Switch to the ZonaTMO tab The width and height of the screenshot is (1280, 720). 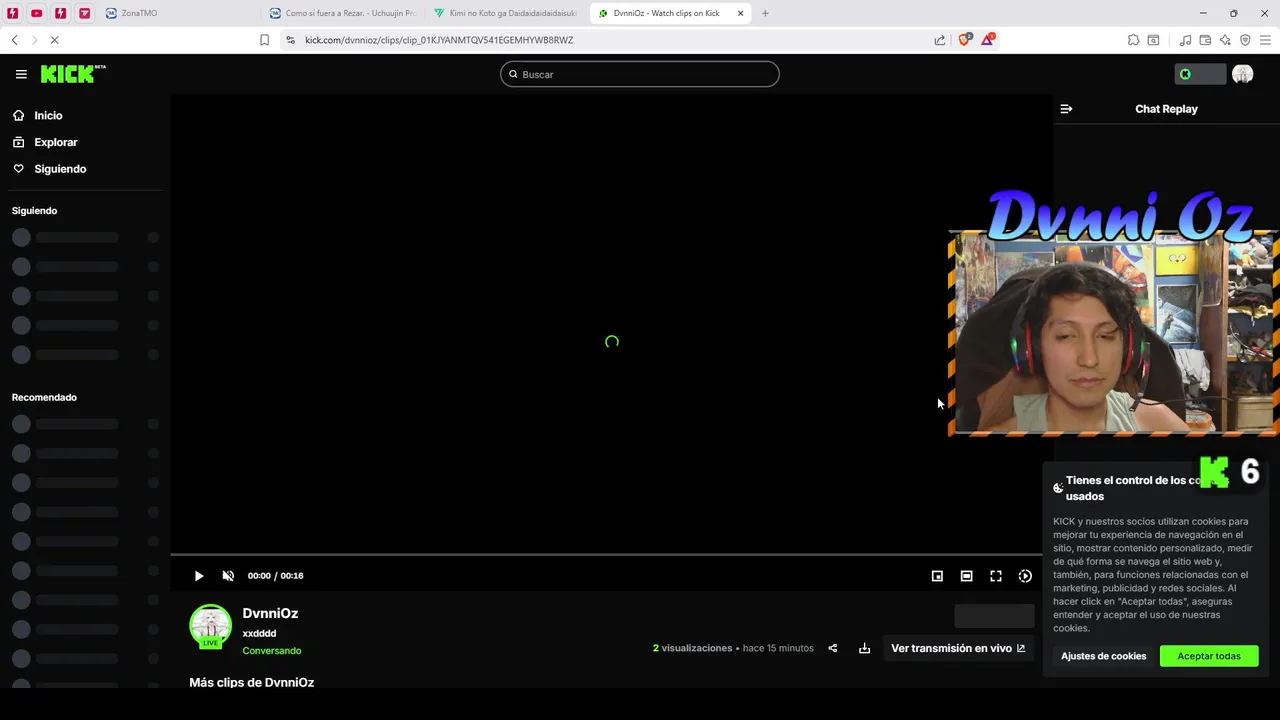180,13
